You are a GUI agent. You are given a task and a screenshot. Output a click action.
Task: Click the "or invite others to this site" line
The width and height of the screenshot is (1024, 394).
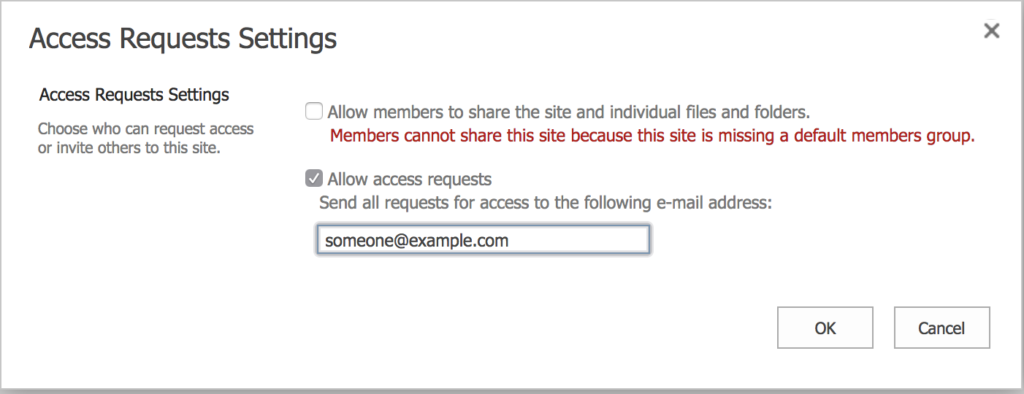[129, 148]
